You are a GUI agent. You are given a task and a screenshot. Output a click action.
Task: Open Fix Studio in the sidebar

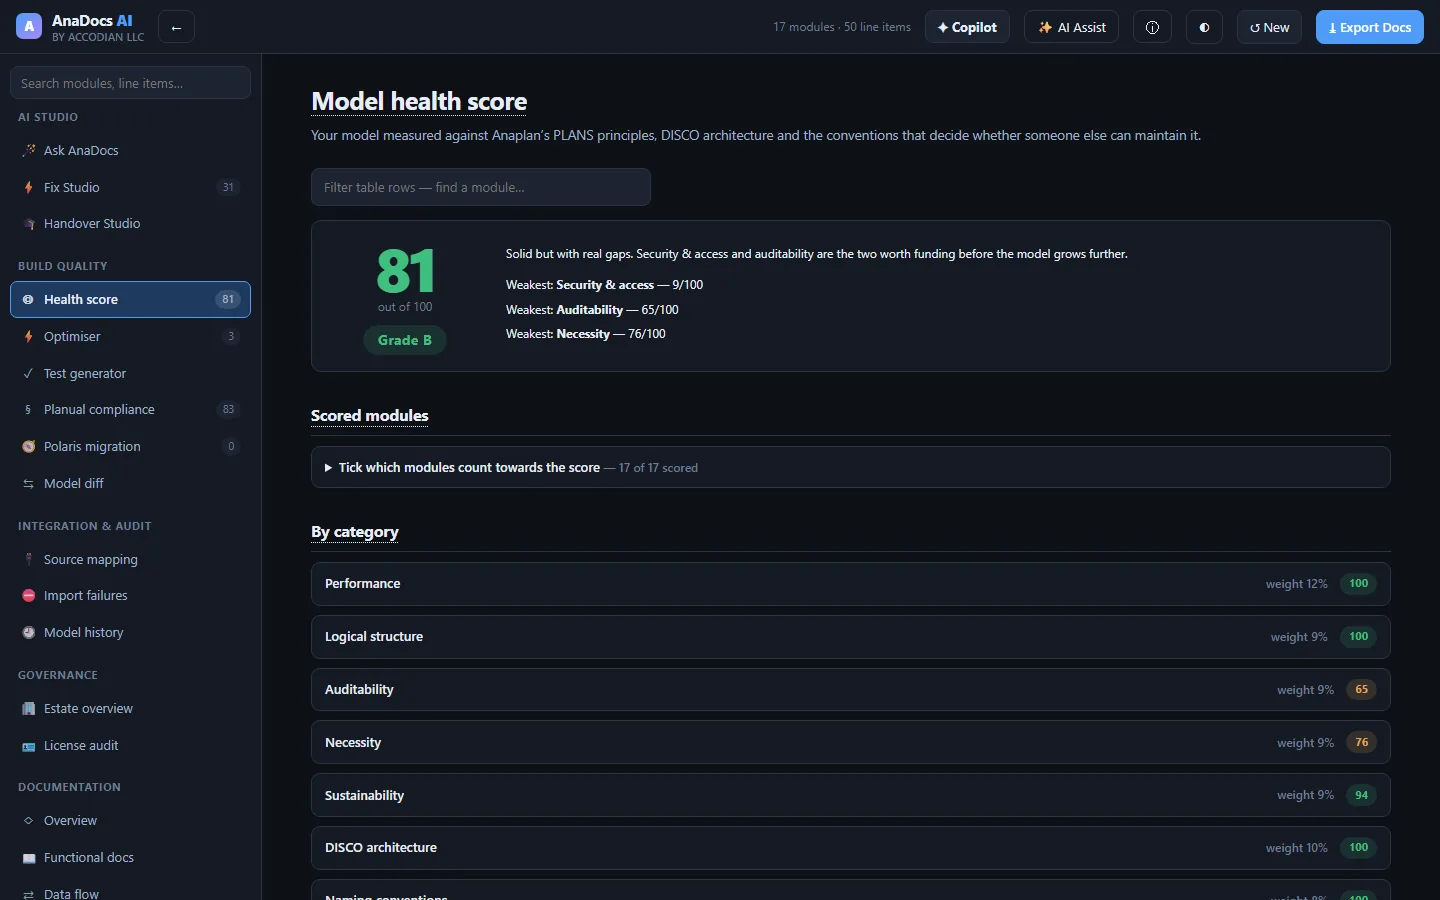click(x=130, y=187)
